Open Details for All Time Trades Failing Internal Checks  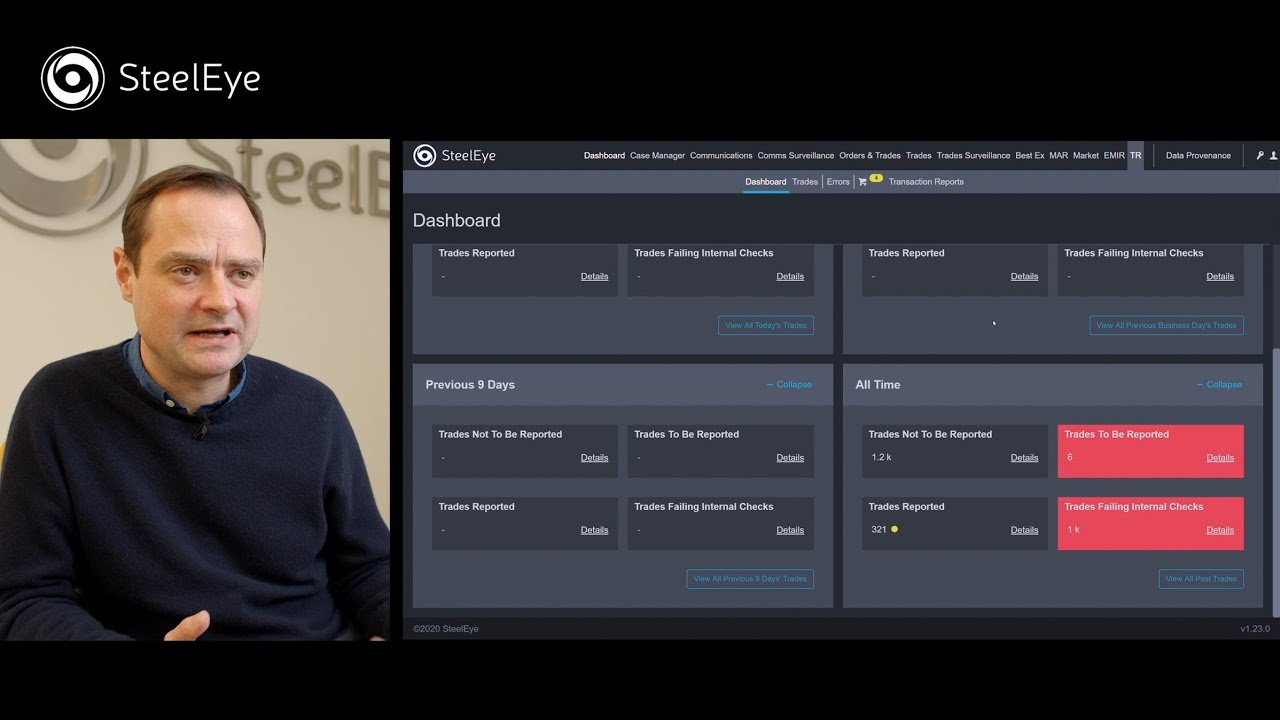tap(1220, 530)
